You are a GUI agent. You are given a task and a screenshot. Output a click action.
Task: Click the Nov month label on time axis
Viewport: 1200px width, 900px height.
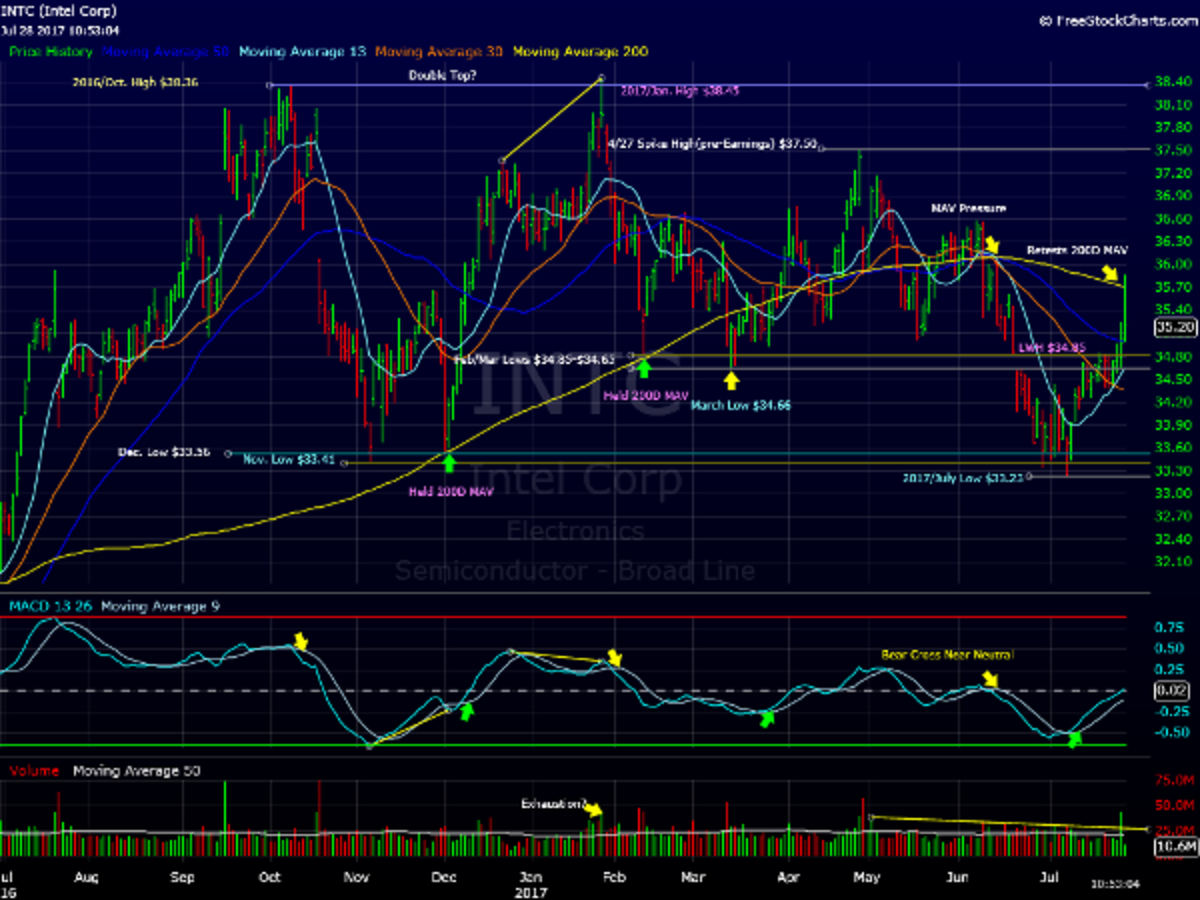pyautogui.click(x=358, y=876)
